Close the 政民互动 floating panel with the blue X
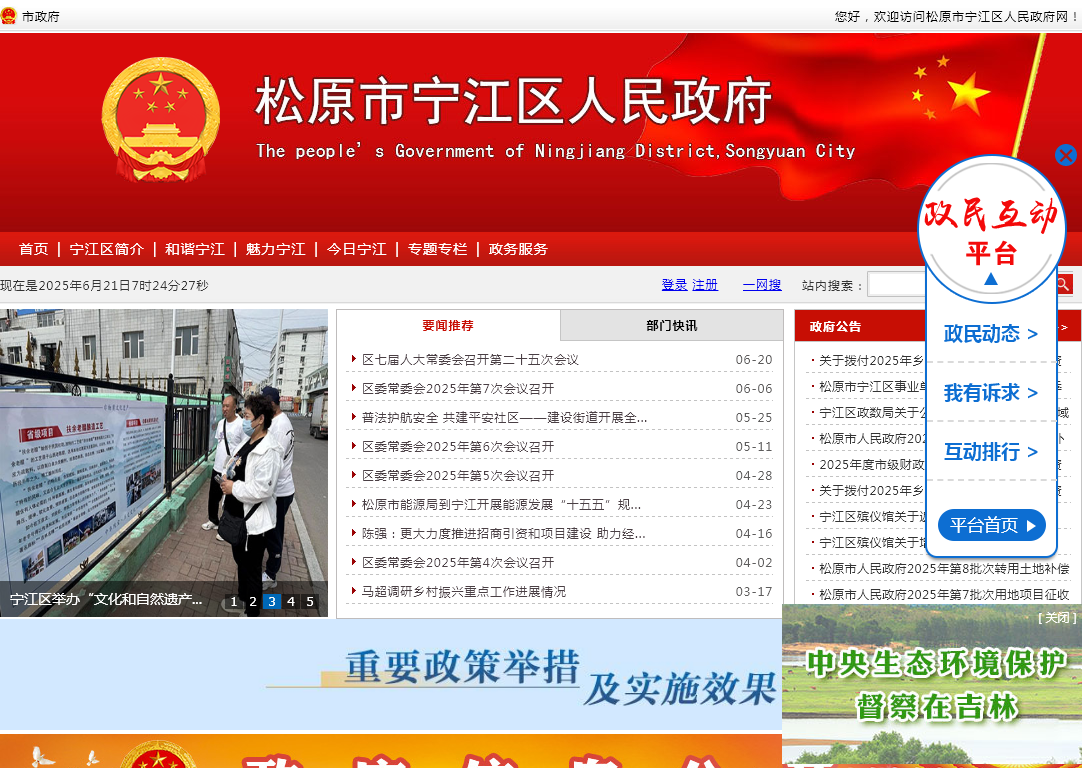1082x768 pixels. coord(1065,155)
